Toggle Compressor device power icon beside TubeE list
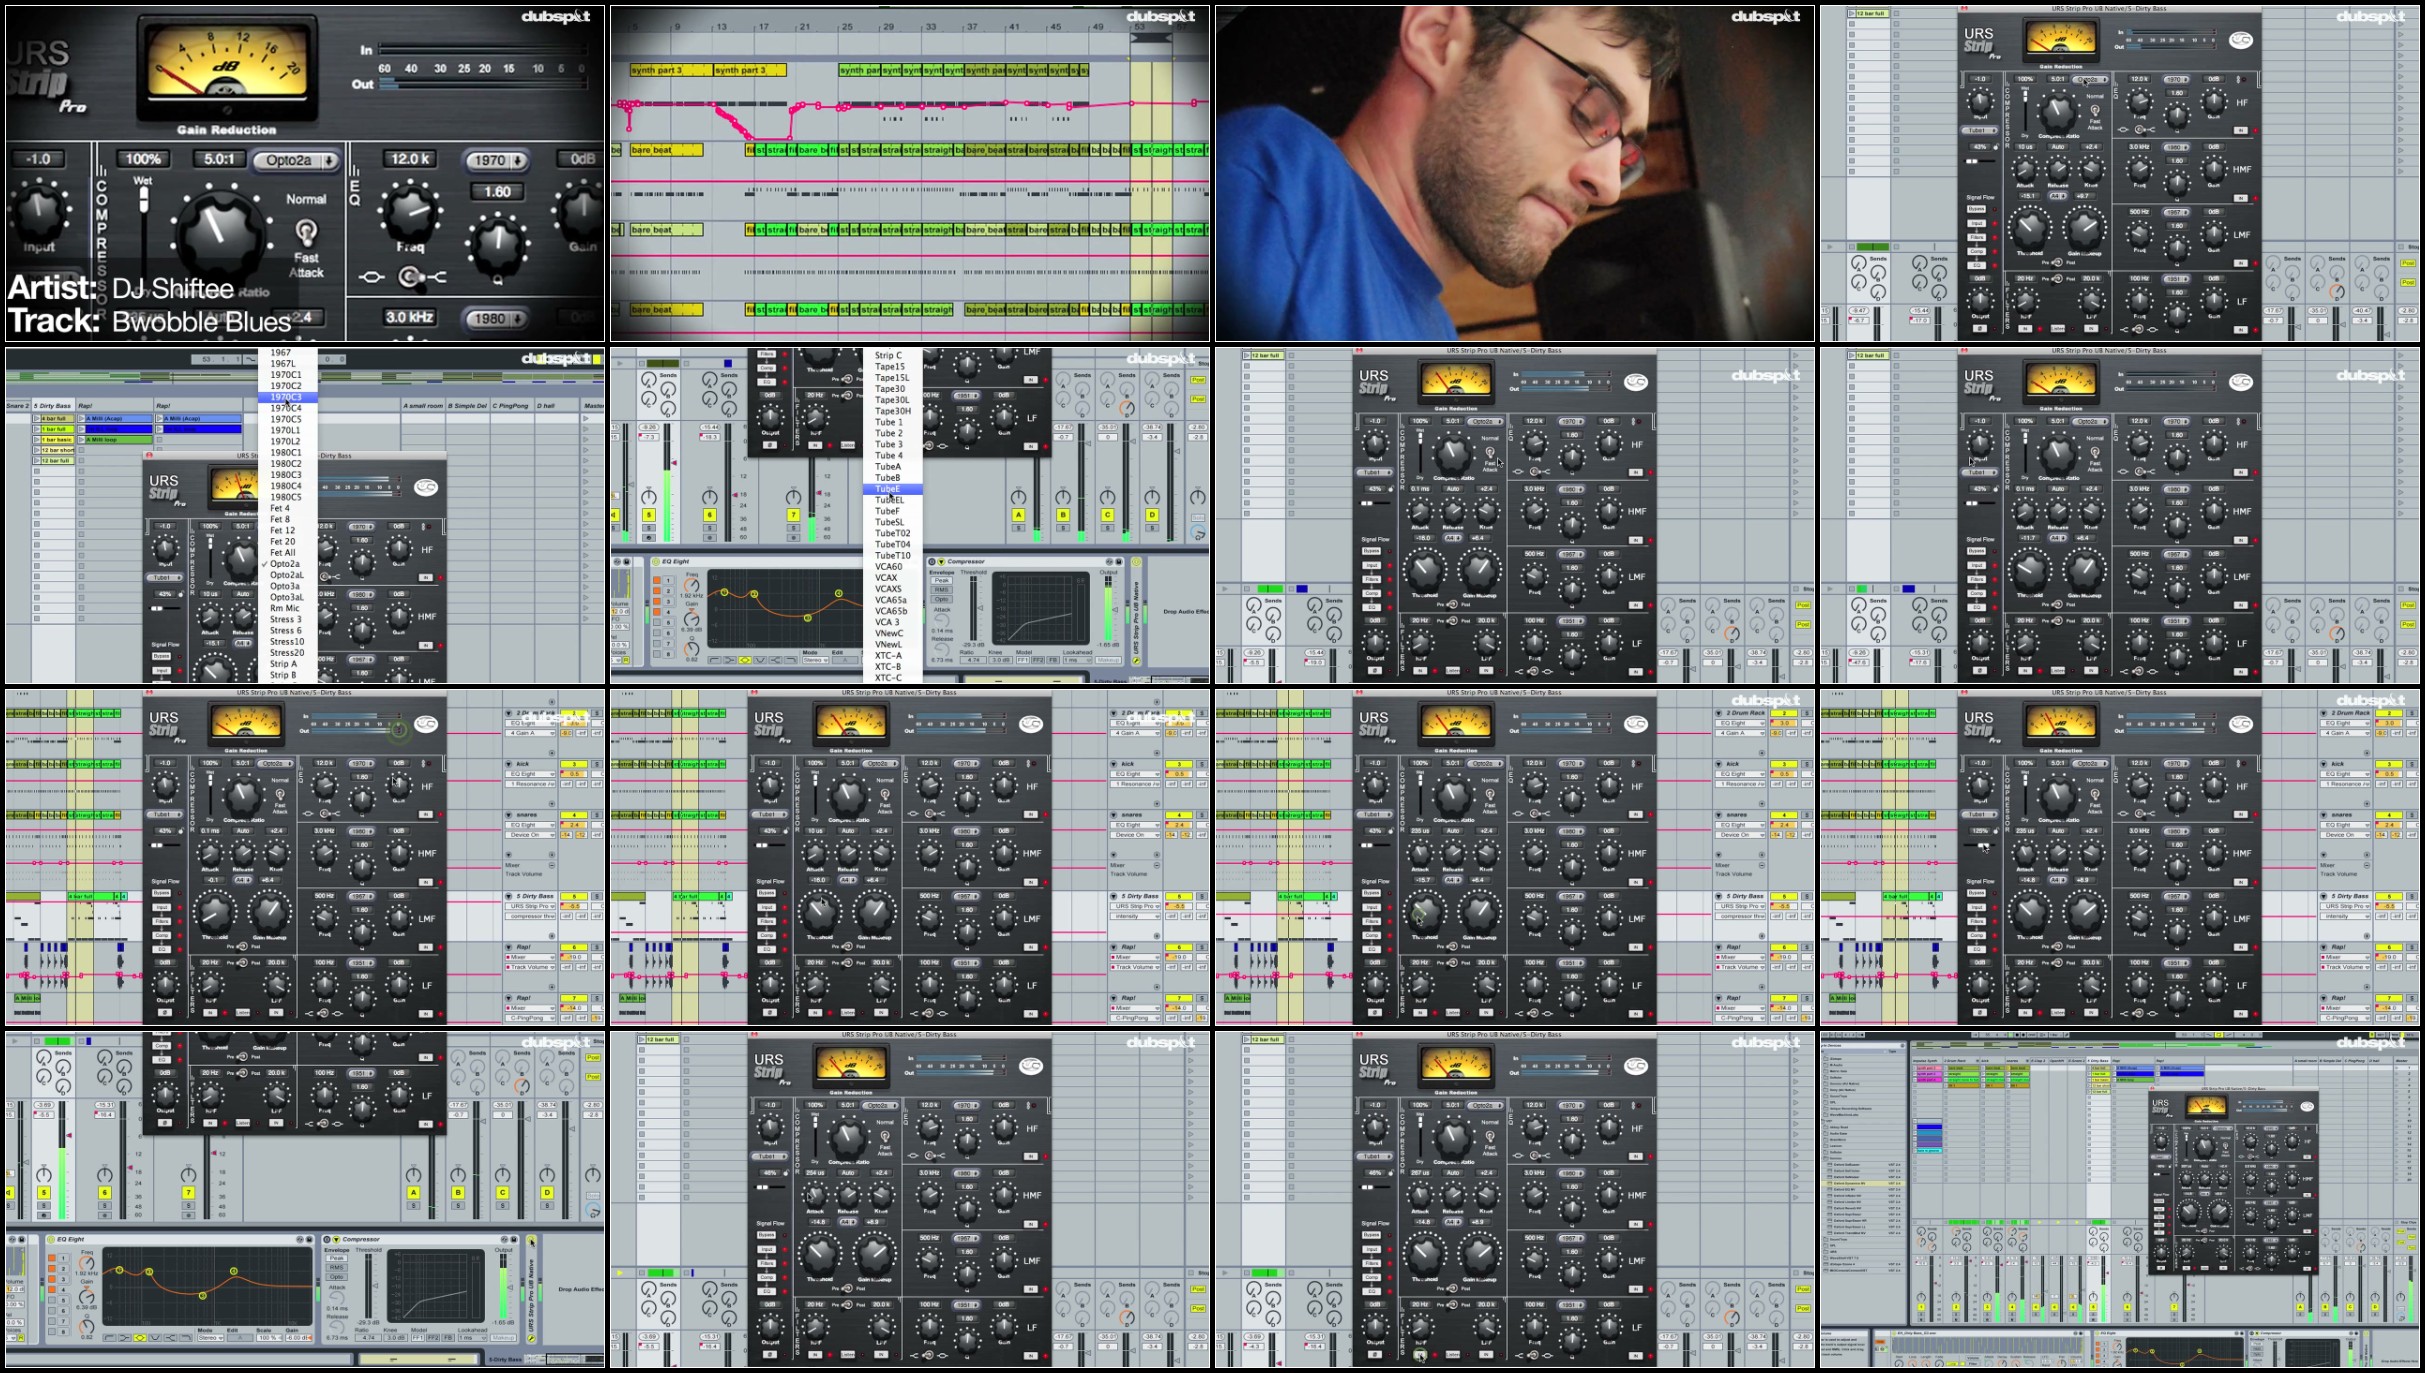 coord(932,562)
